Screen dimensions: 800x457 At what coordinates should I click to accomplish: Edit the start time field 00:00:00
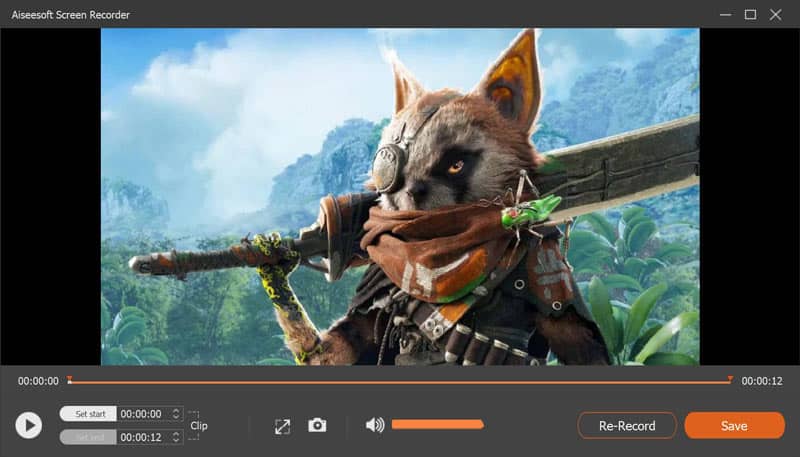click(x=143, y=414)
